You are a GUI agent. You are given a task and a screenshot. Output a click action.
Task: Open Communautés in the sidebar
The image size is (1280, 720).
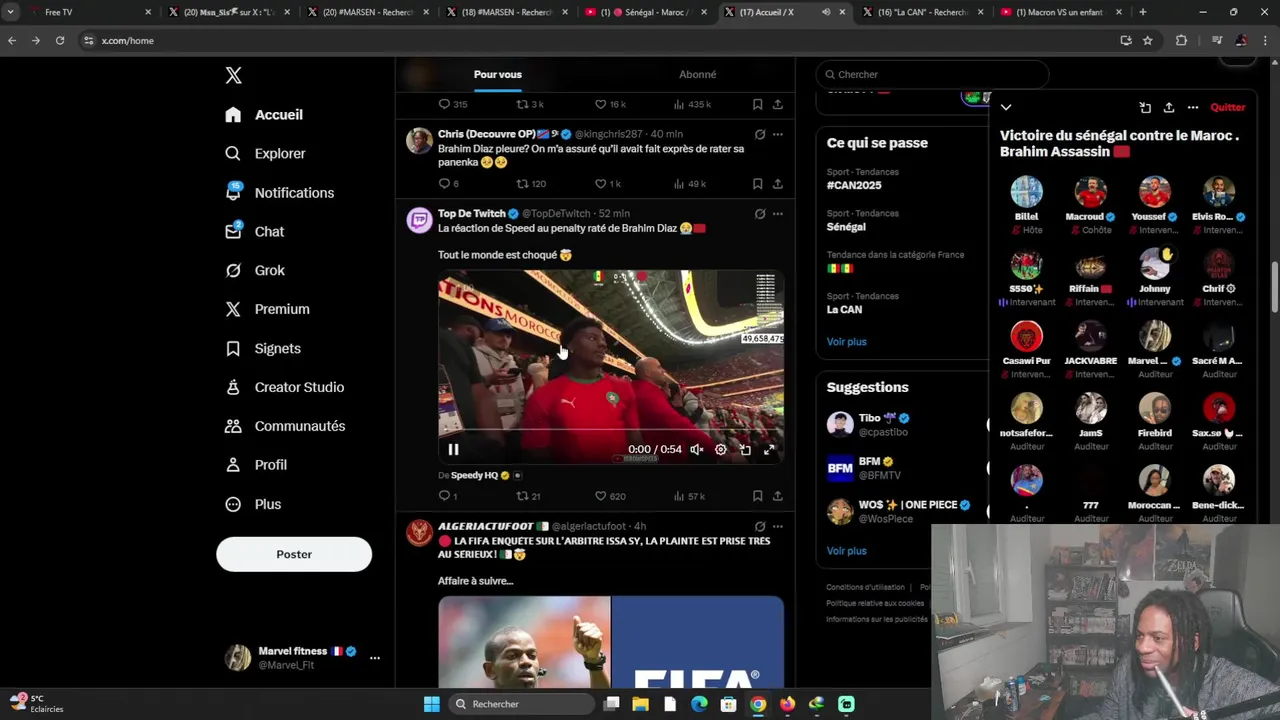coord(285,426)
